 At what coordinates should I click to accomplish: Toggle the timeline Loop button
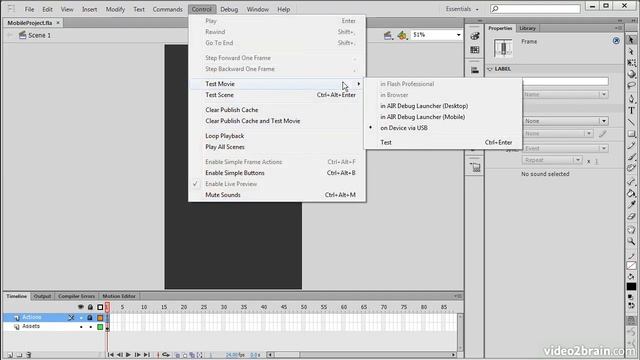166,355
